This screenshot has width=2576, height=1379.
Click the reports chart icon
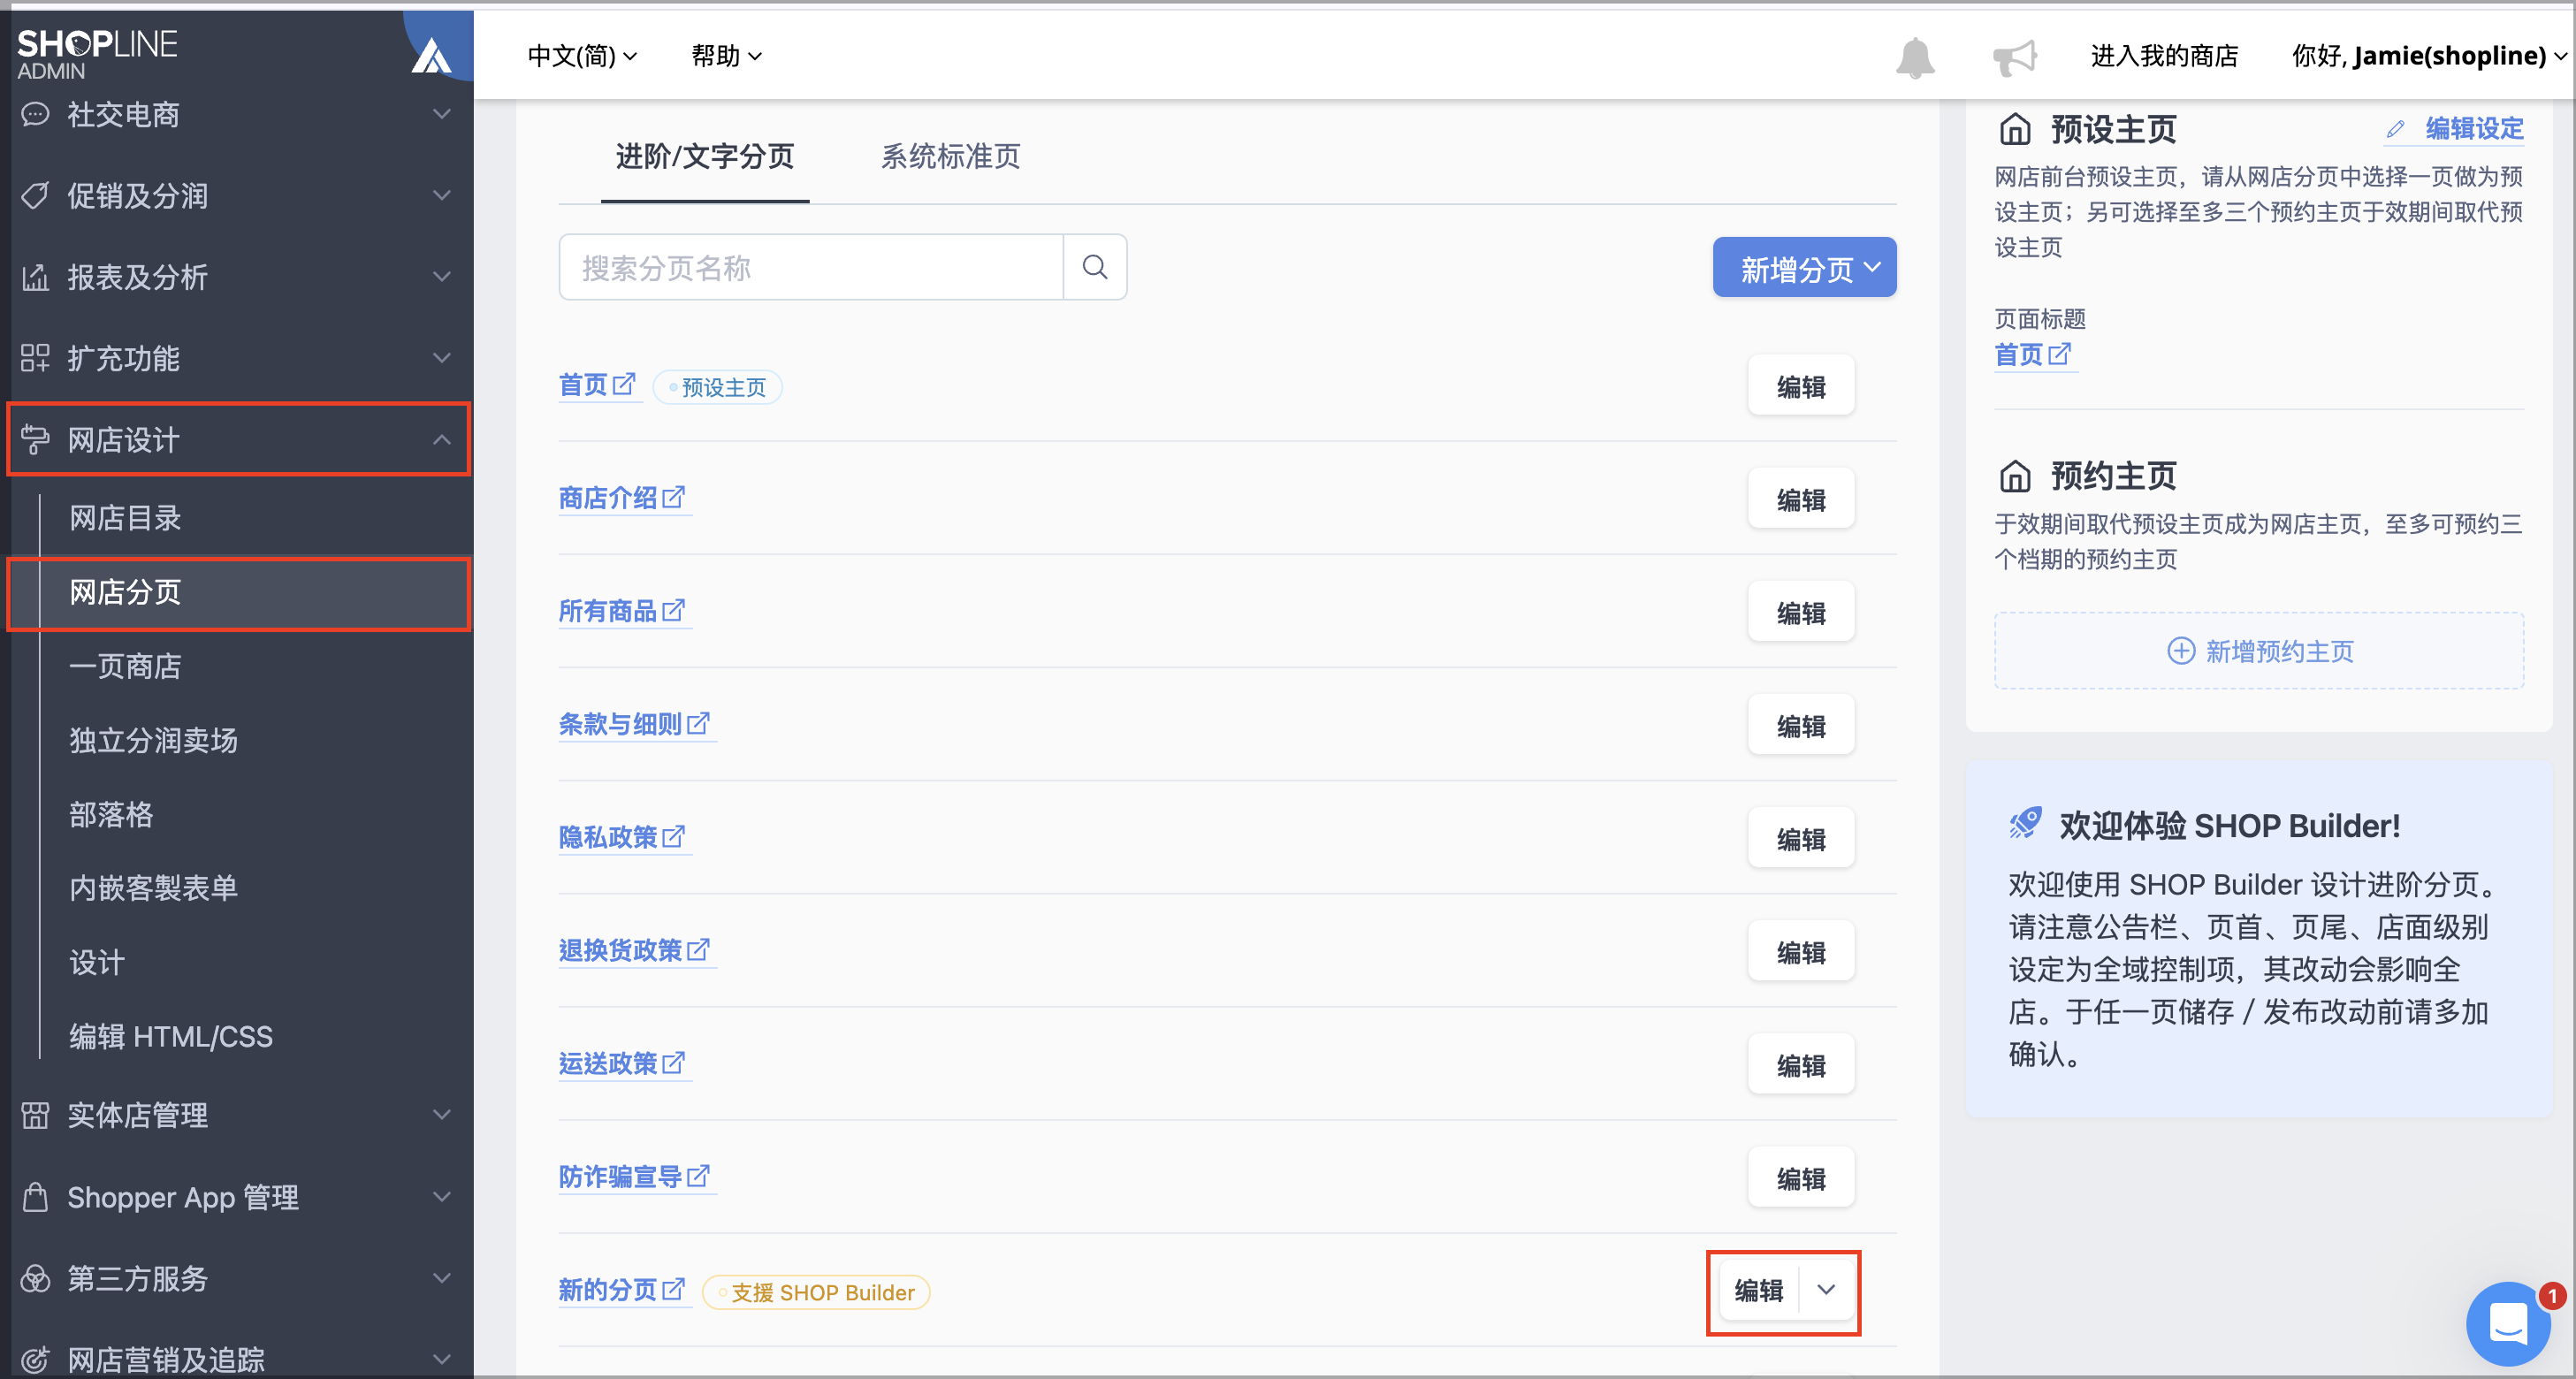click(35, 277)
